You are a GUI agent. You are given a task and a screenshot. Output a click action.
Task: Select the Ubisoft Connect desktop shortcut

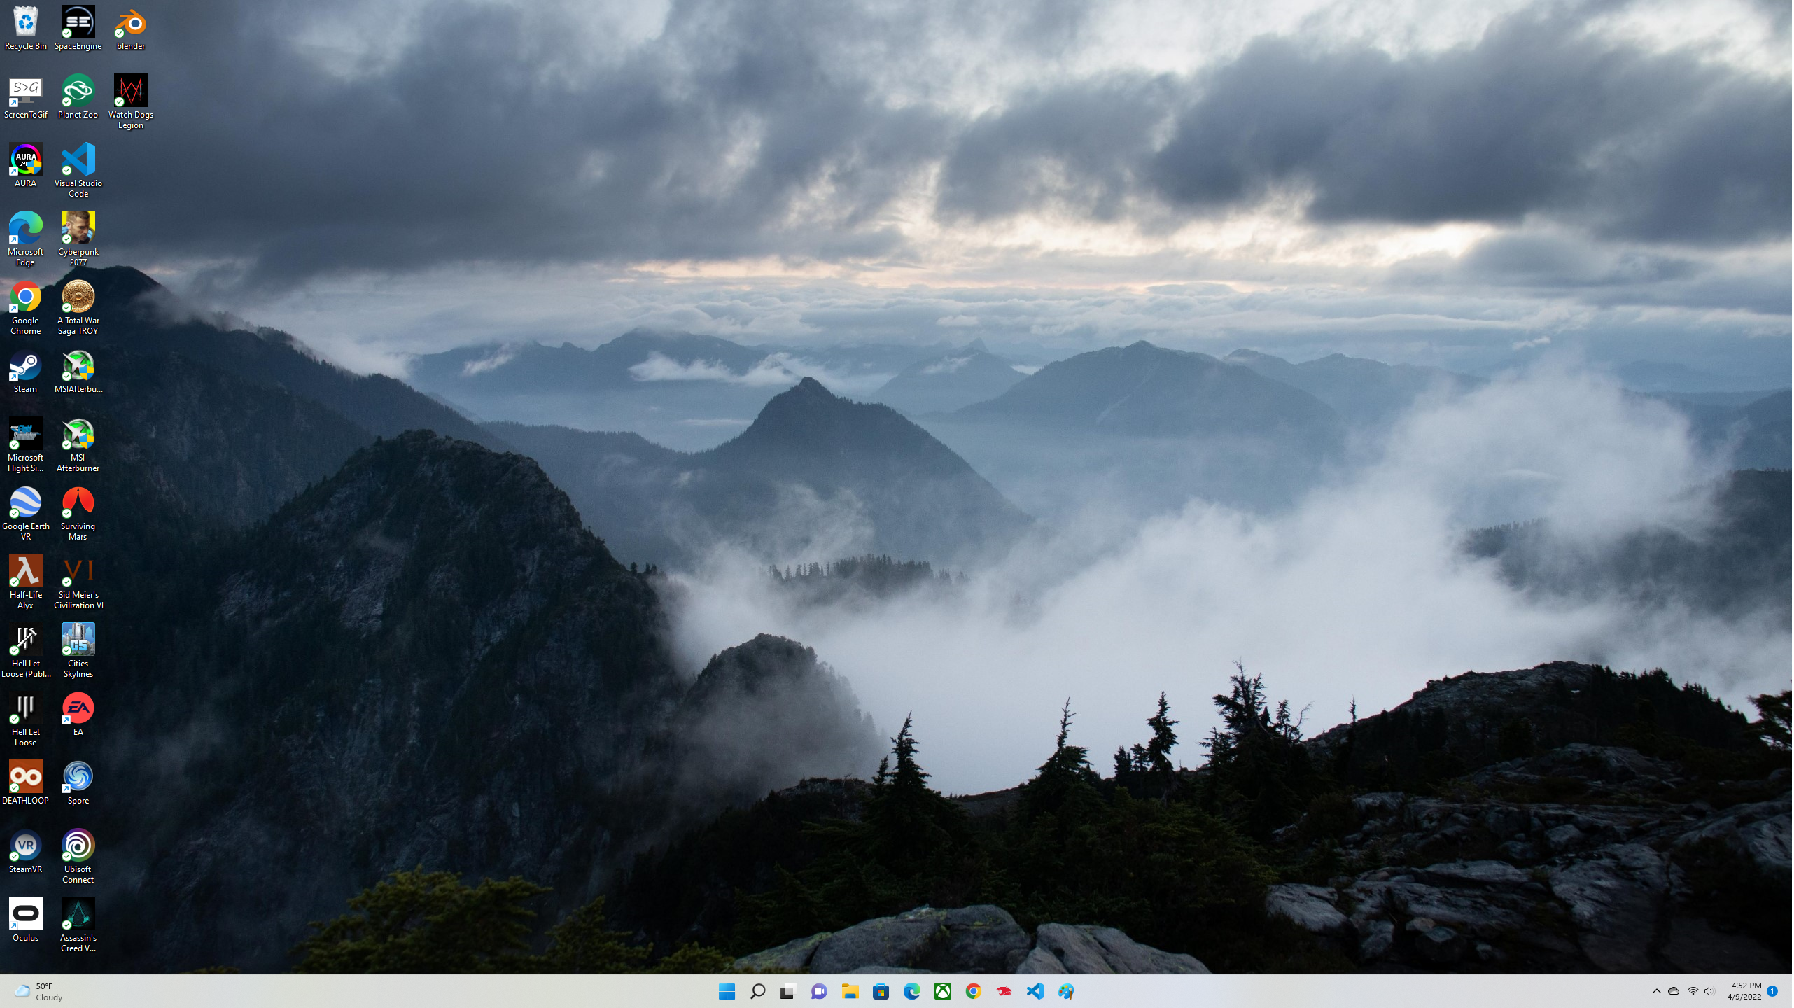point(78,856)
